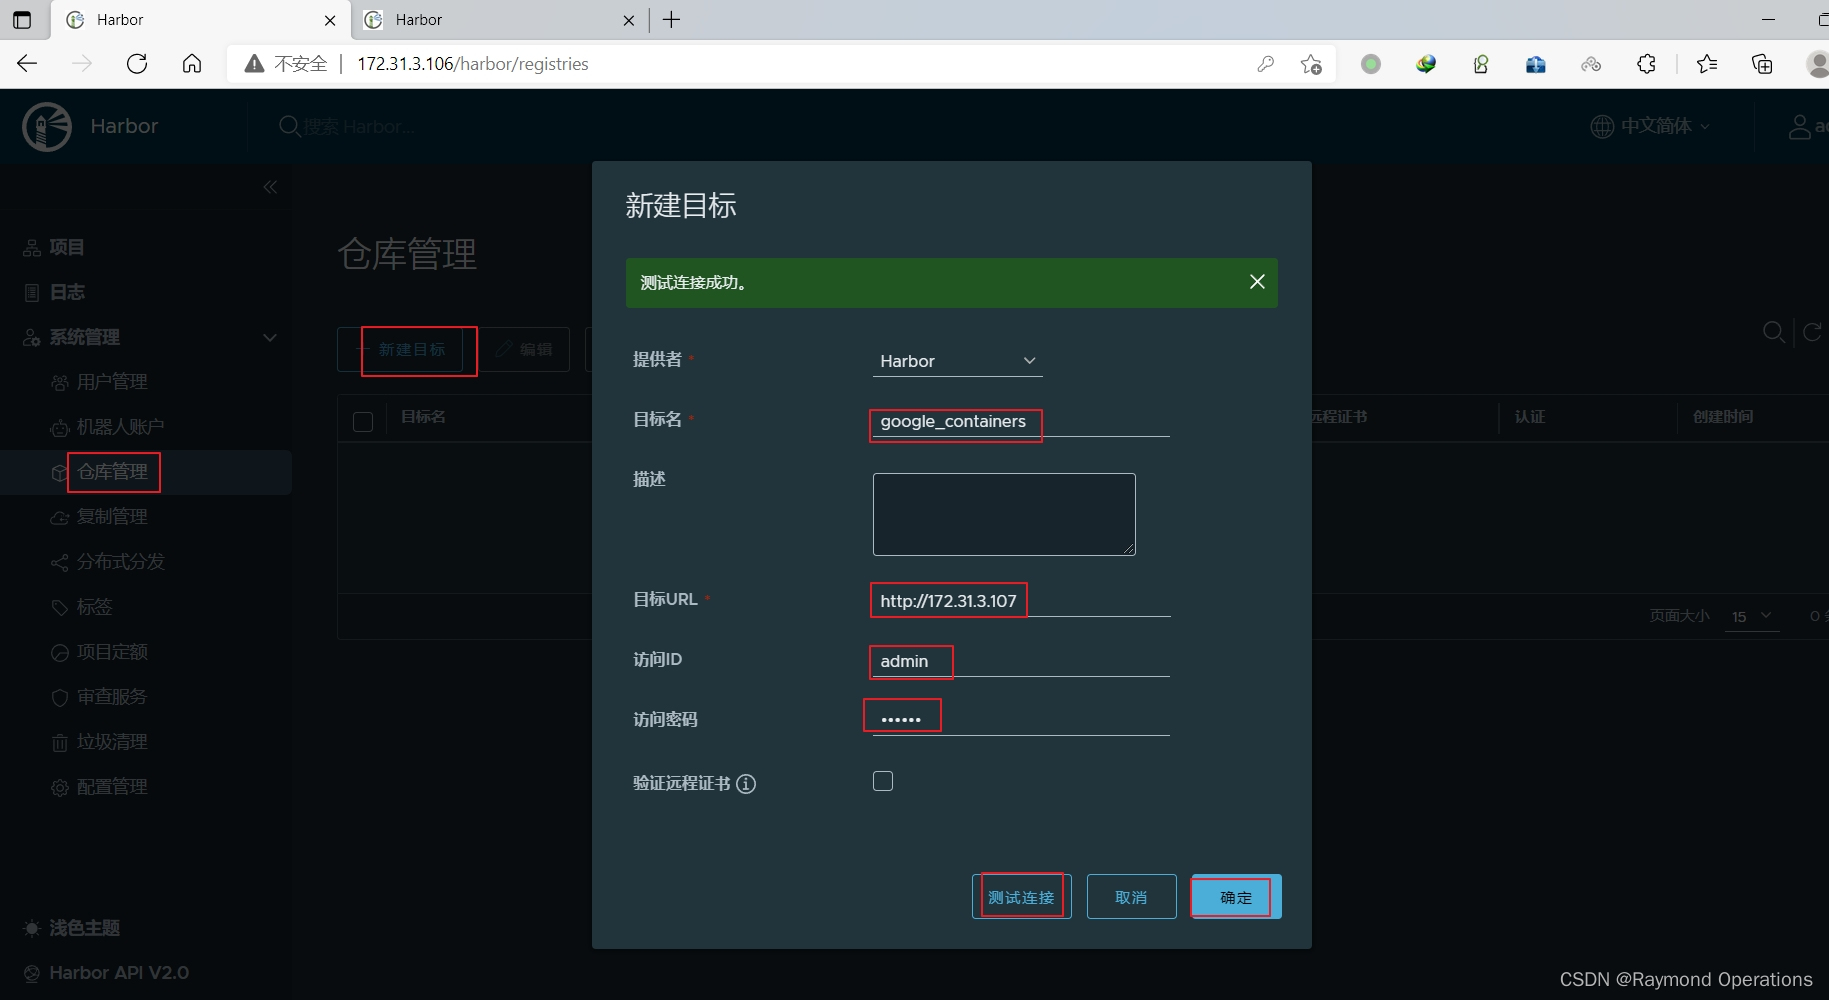
Task: Click the 目标URL input field
Action: pos(1021,601)
